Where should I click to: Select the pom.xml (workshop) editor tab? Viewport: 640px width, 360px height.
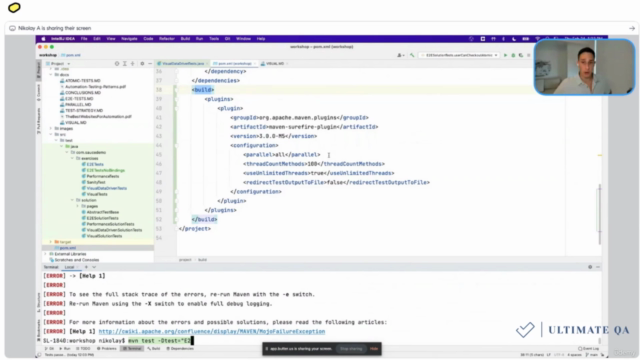point(234,64)
